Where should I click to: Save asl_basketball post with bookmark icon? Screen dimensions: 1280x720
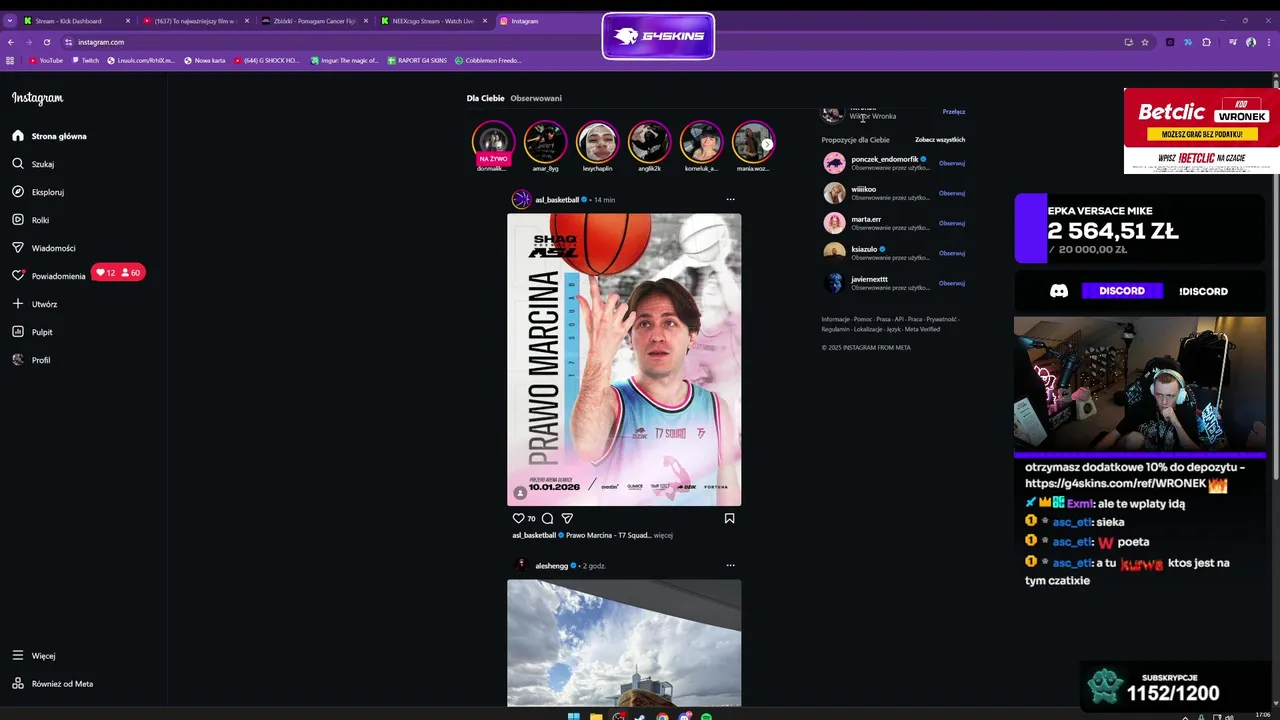coord(729,518)
